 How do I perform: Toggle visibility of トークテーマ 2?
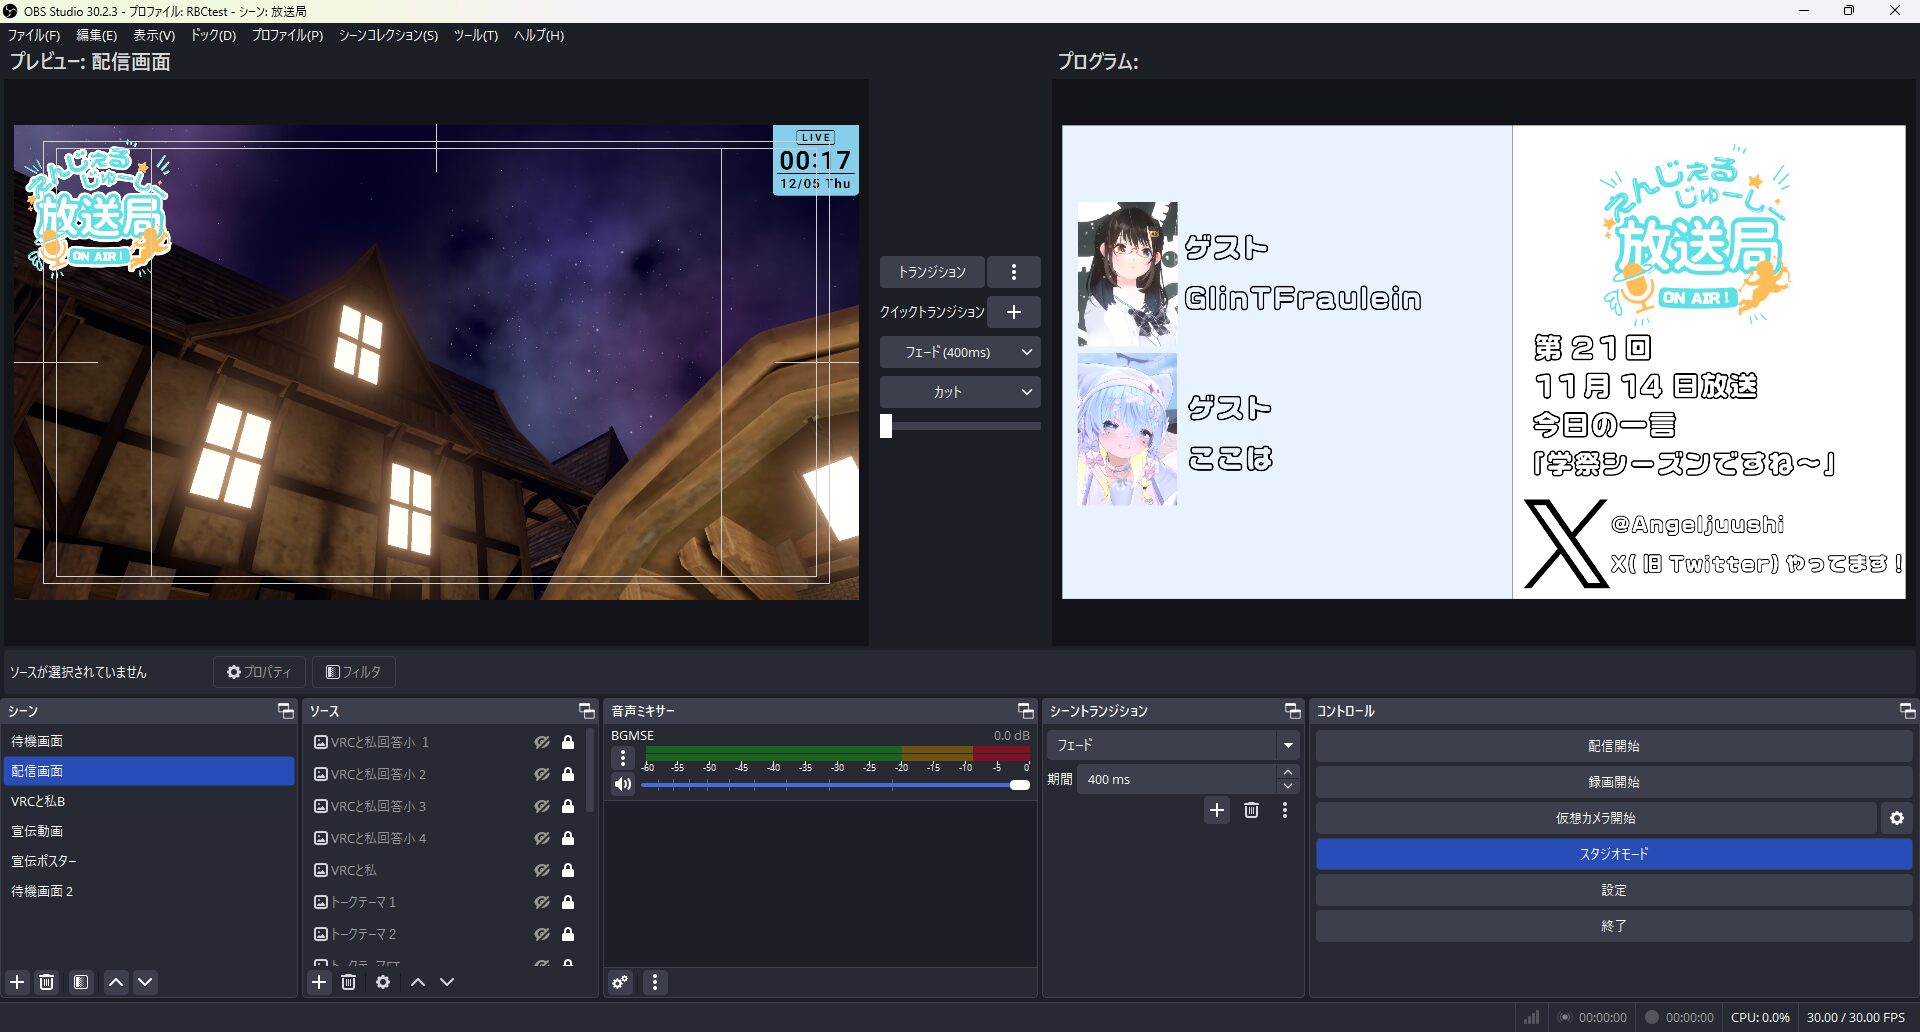pyautogui.click(x=542, y=934)
